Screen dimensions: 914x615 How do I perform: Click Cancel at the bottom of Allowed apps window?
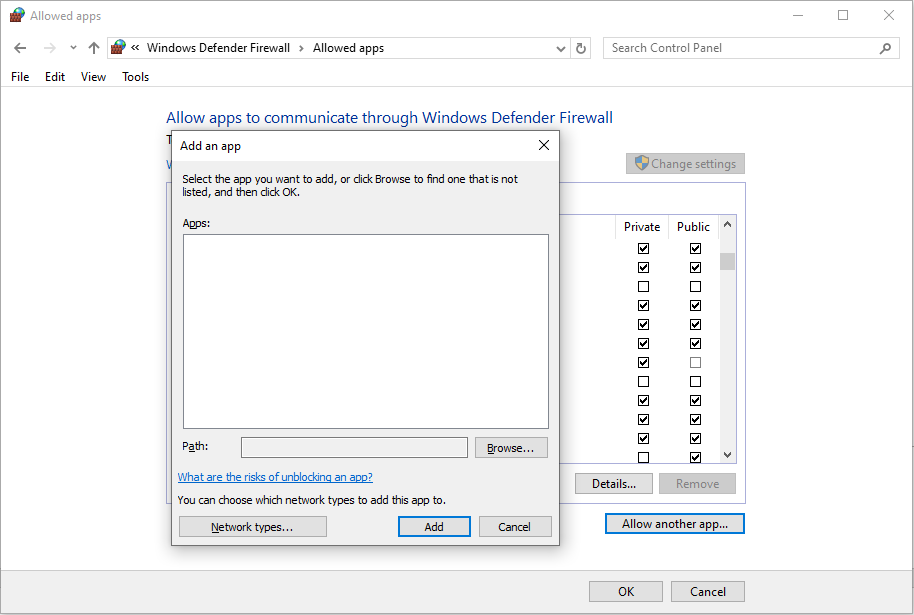pyautogui.click(x=708, y=592)
